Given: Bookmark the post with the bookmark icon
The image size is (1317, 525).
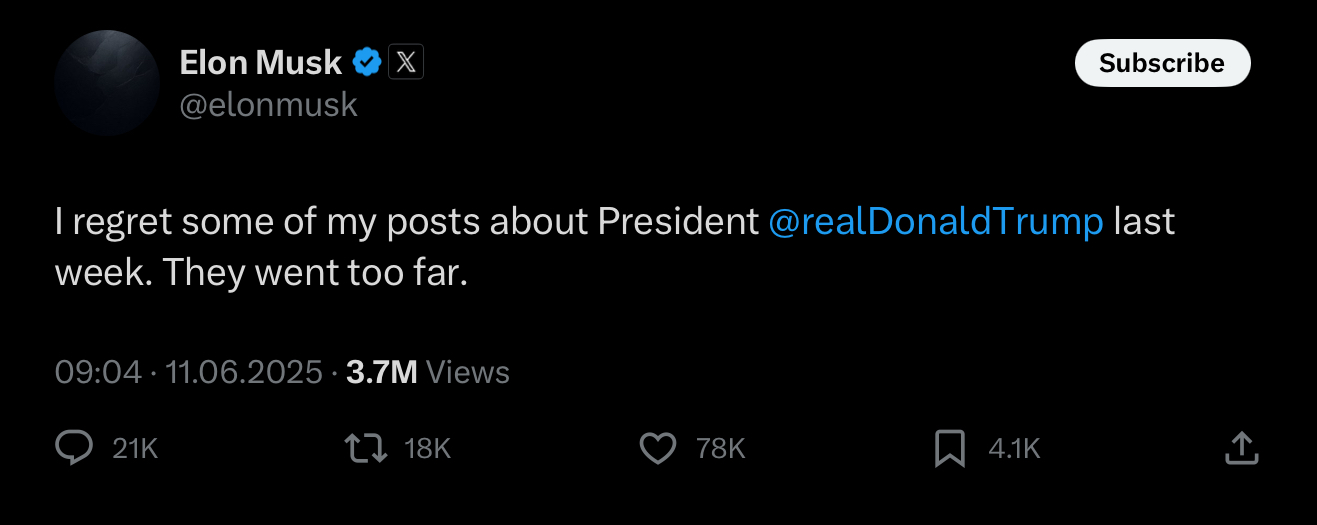Looking at the screenshot, I should click(949, 449).
